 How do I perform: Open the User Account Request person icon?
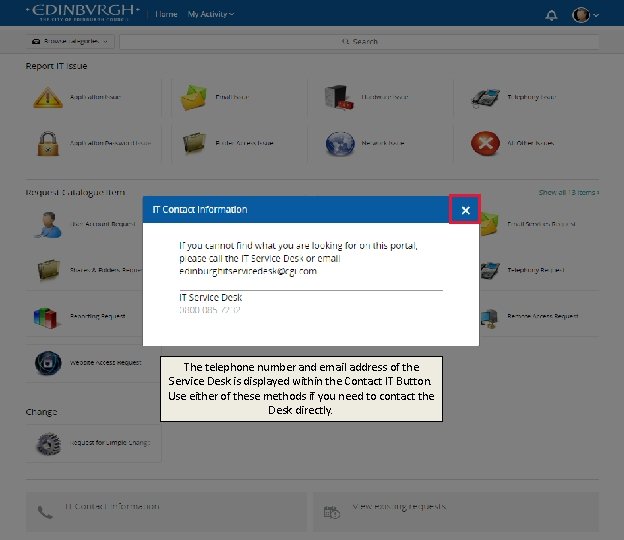[x=48, y=225]
